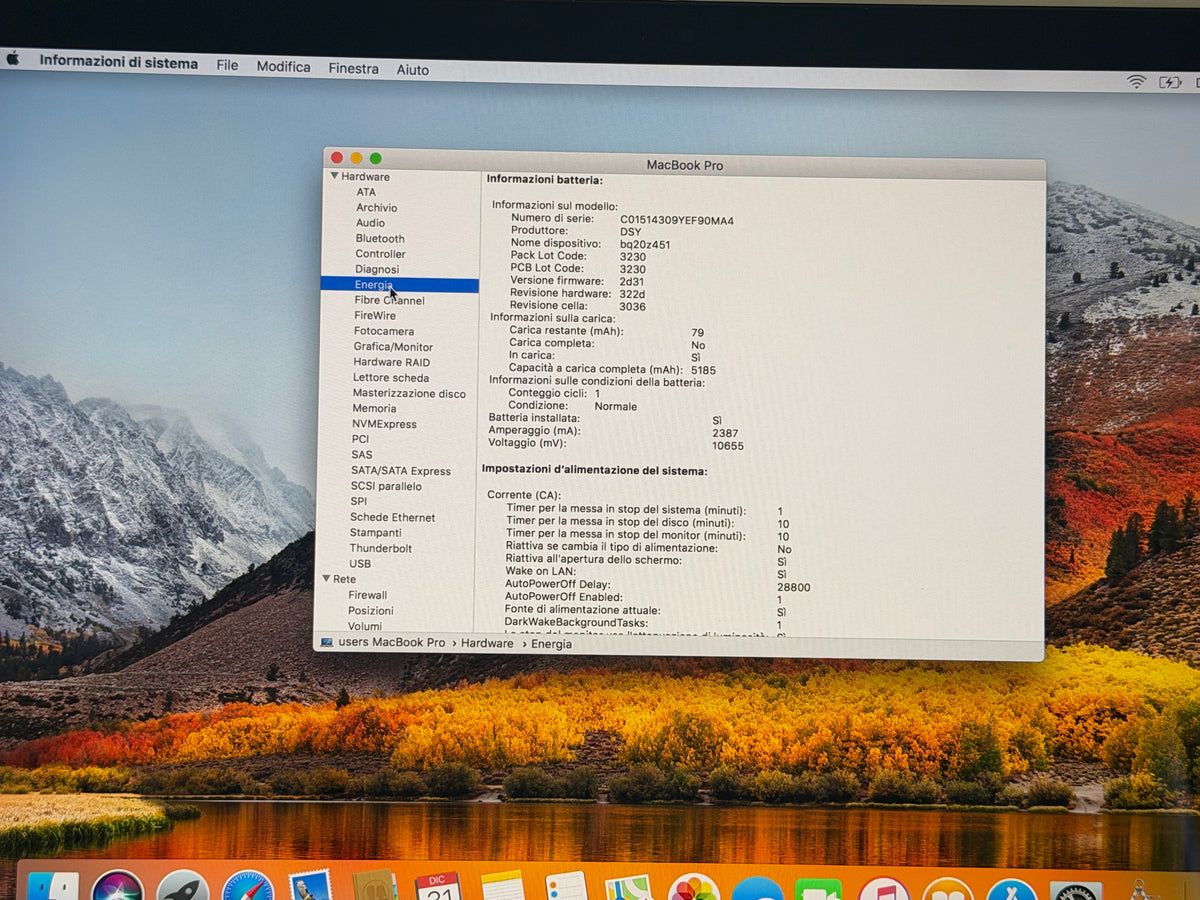This screenshot has height=900, width=1200.
Task: Select Thunderbolt in the sidebar
Action: click(x=381, y=548)
